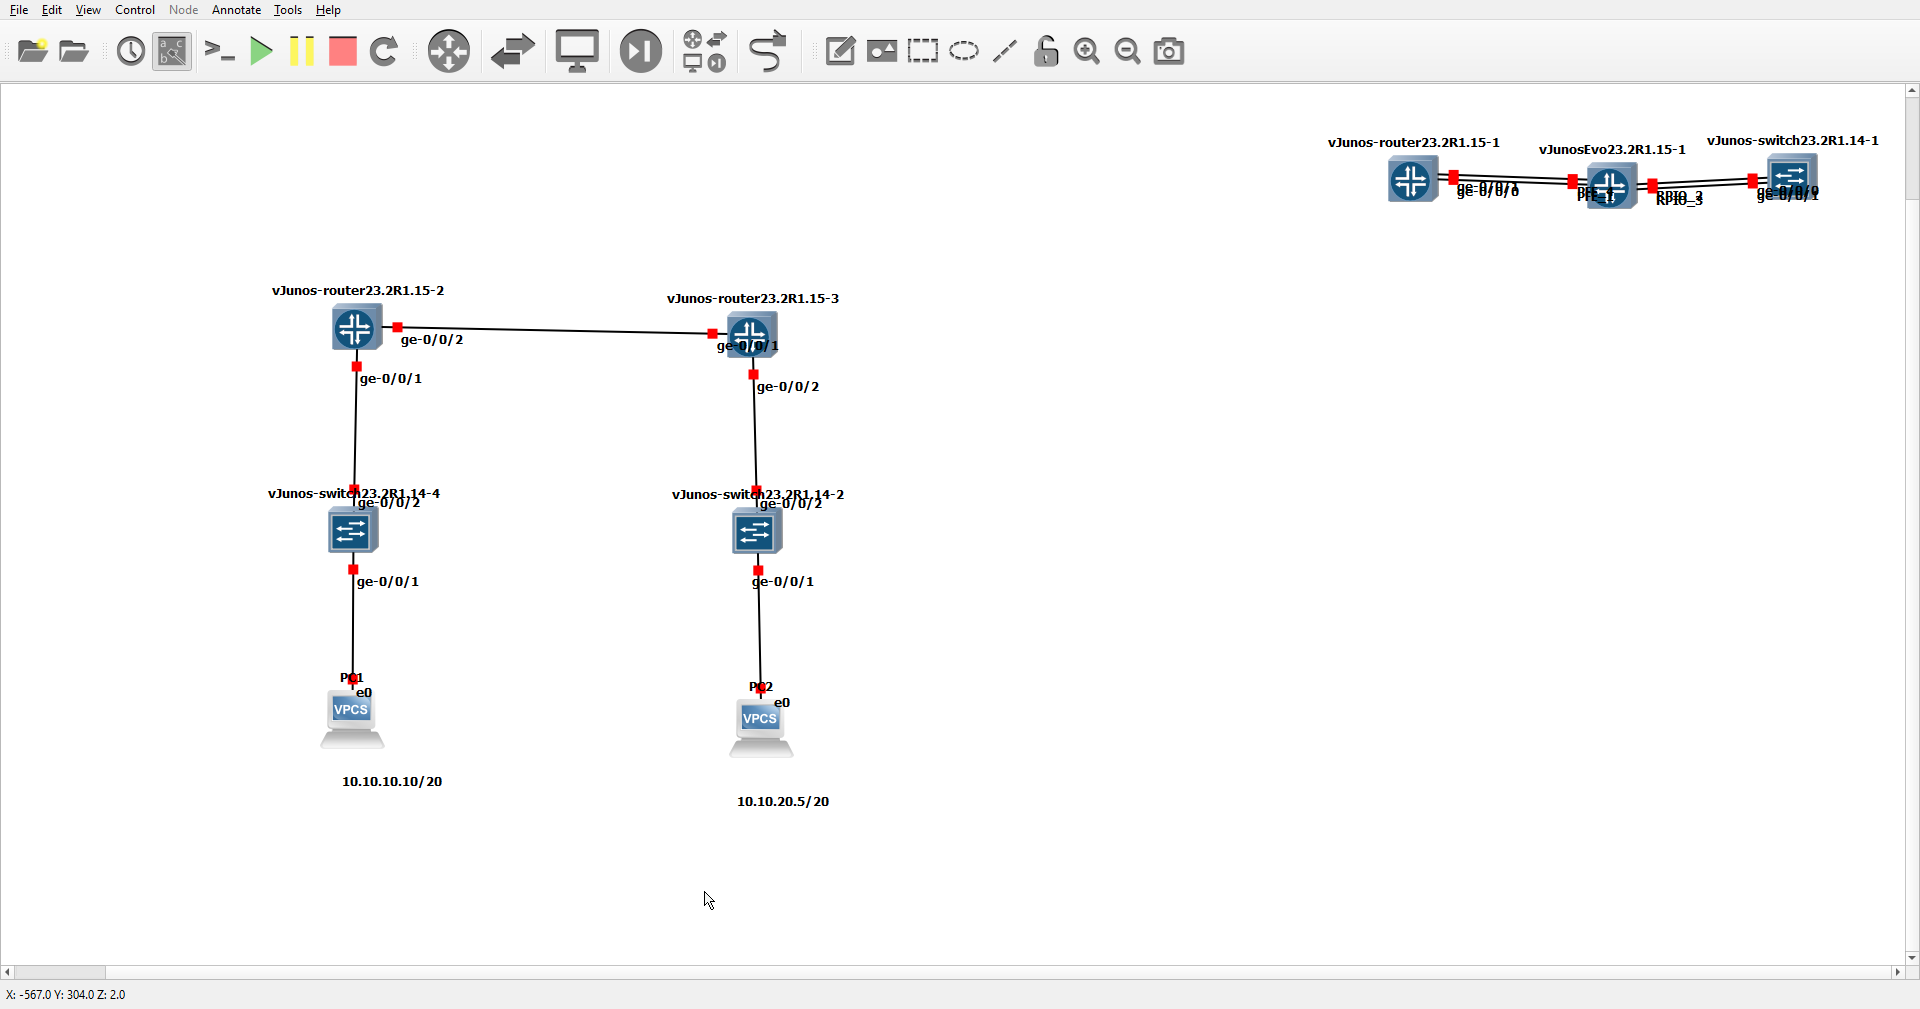Zoom out of the topology
Viewport: 1920px width, 1009px height.
[x=1127, y=51]
